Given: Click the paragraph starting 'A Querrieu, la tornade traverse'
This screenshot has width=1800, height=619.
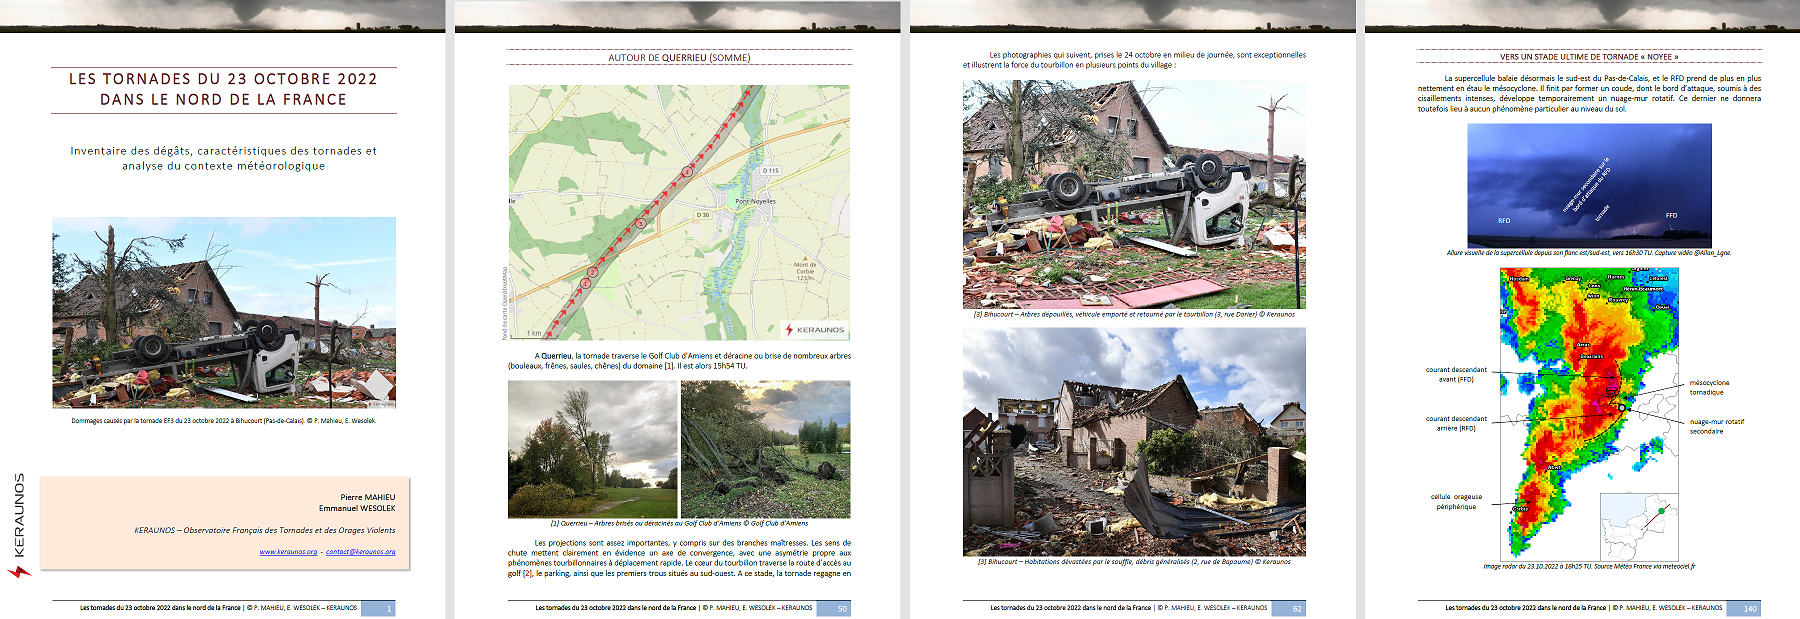Looking at the screenshot, I should point(679,361).
